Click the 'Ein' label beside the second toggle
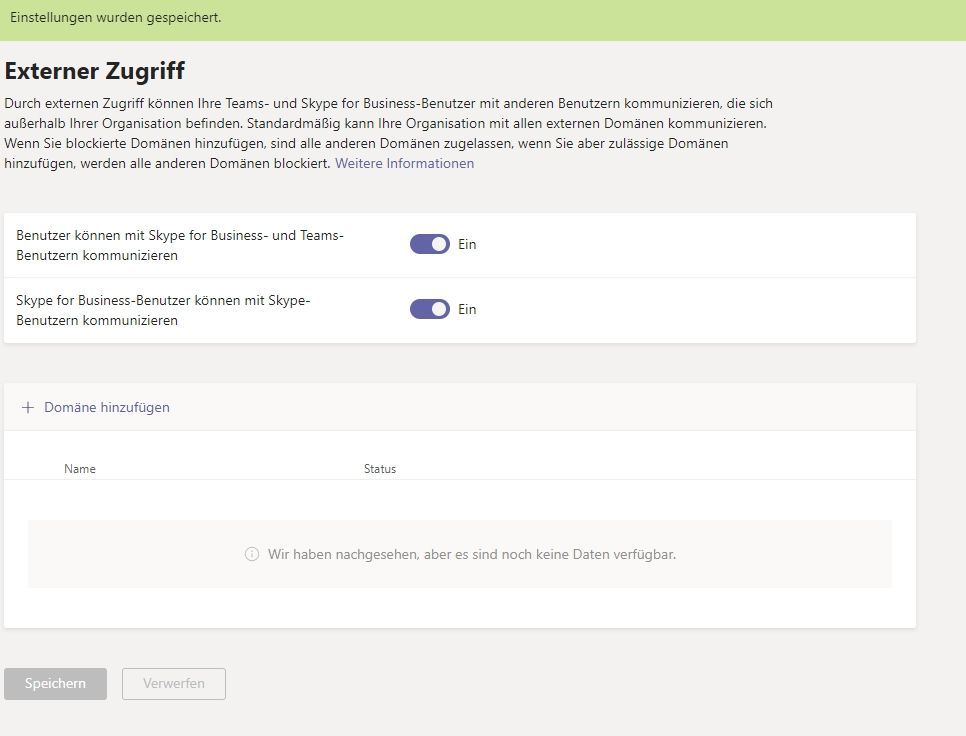 coord(467,309)
